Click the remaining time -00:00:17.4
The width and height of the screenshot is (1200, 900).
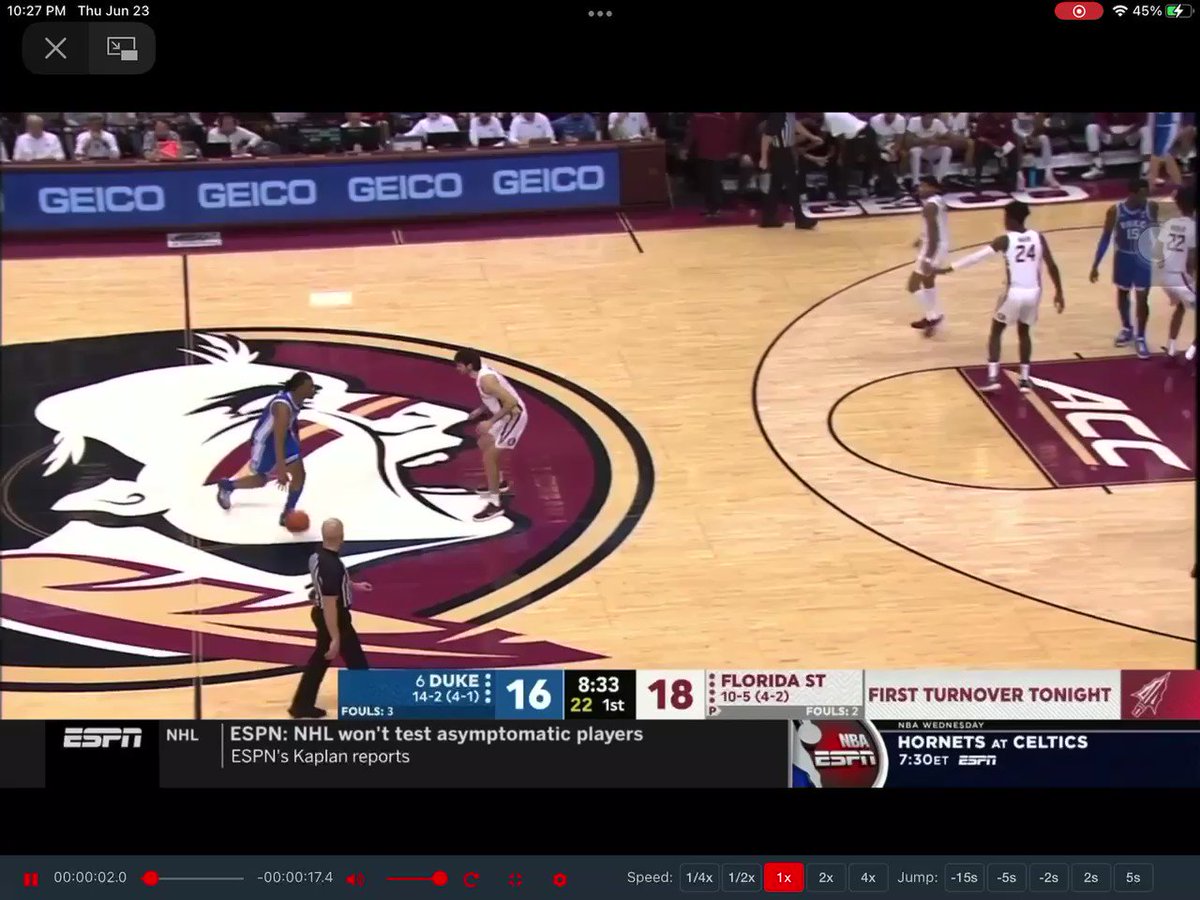coord(295,878)
